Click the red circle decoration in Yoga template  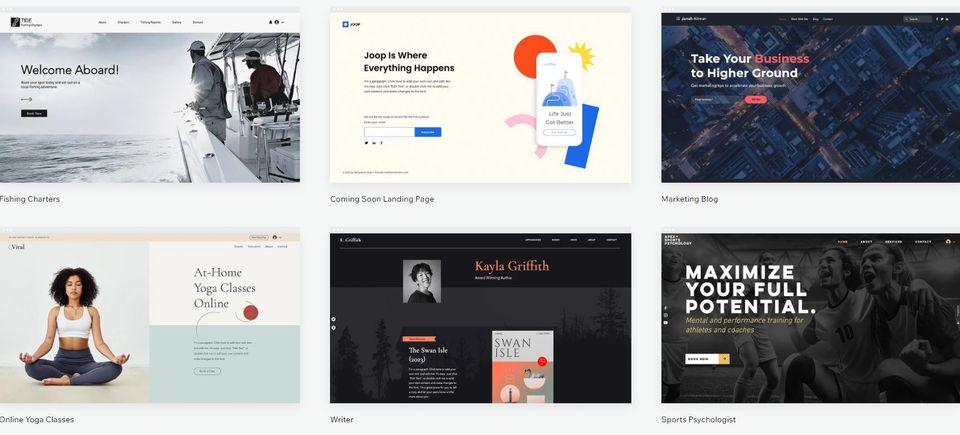point(251,312)
